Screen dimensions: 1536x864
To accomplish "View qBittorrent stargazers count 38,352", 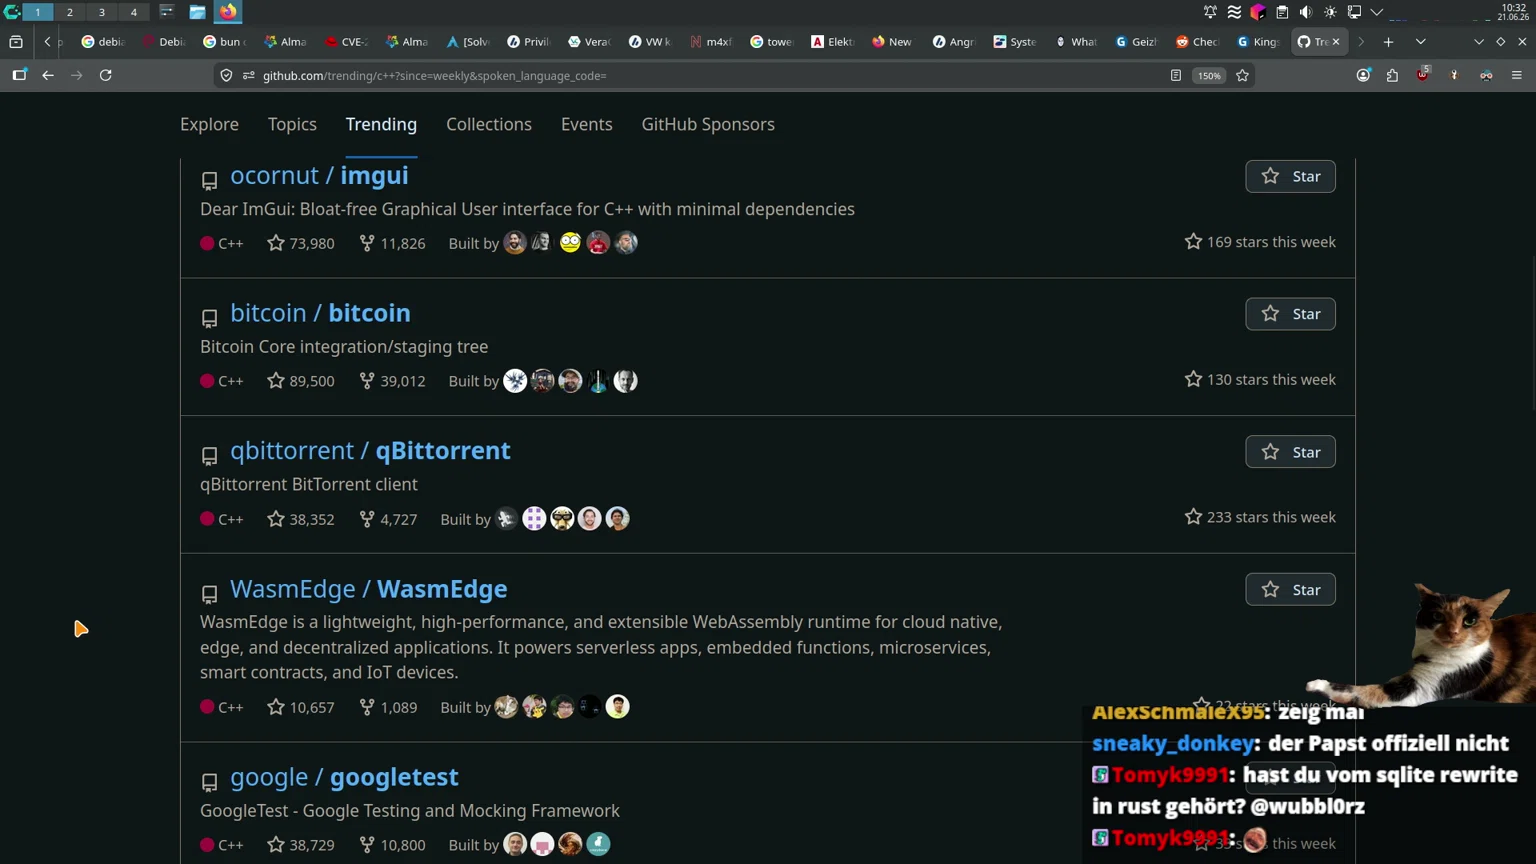I will (x=301, y=519).
